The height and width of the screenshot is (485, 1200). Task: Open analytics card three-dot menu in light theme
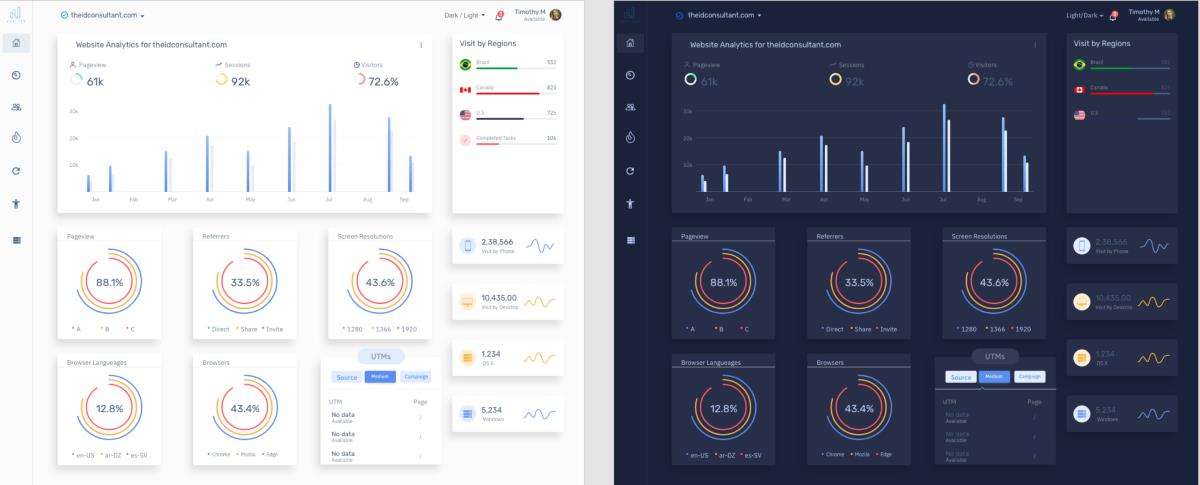421,44
